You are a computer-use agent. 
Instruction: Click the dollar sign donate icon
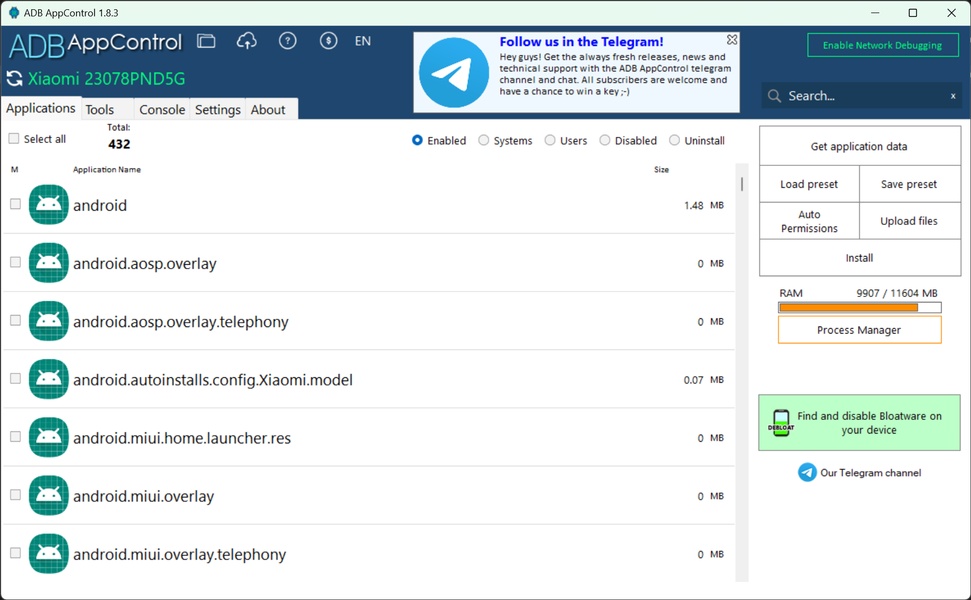pos(328,41)
